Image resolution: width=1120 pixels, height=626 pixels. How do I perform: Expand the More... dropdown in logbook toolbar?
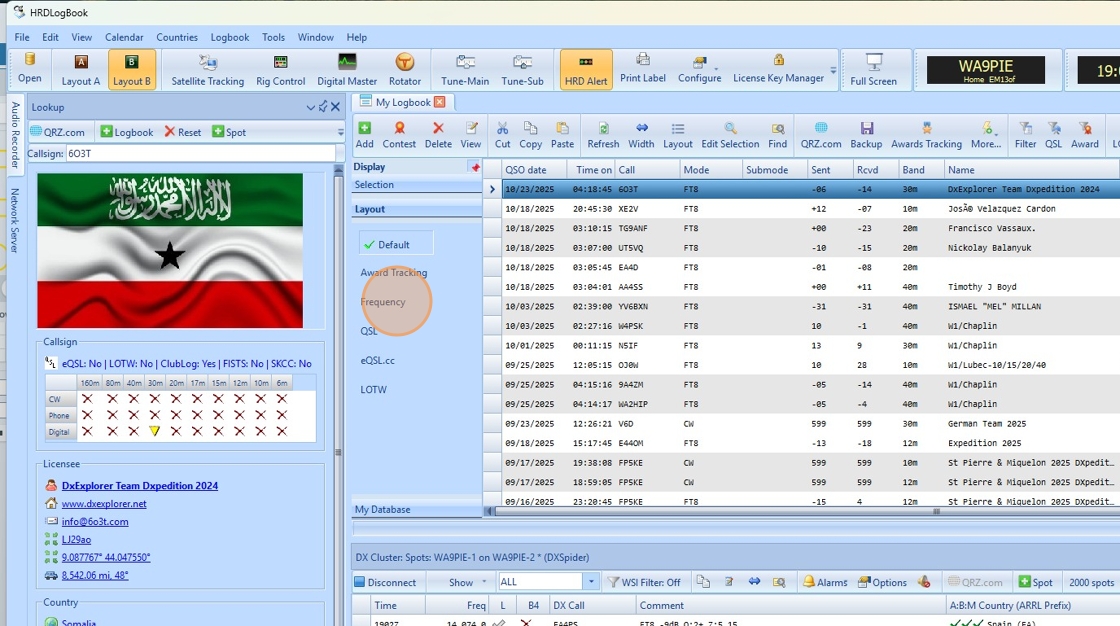click(x=987, y=134)
